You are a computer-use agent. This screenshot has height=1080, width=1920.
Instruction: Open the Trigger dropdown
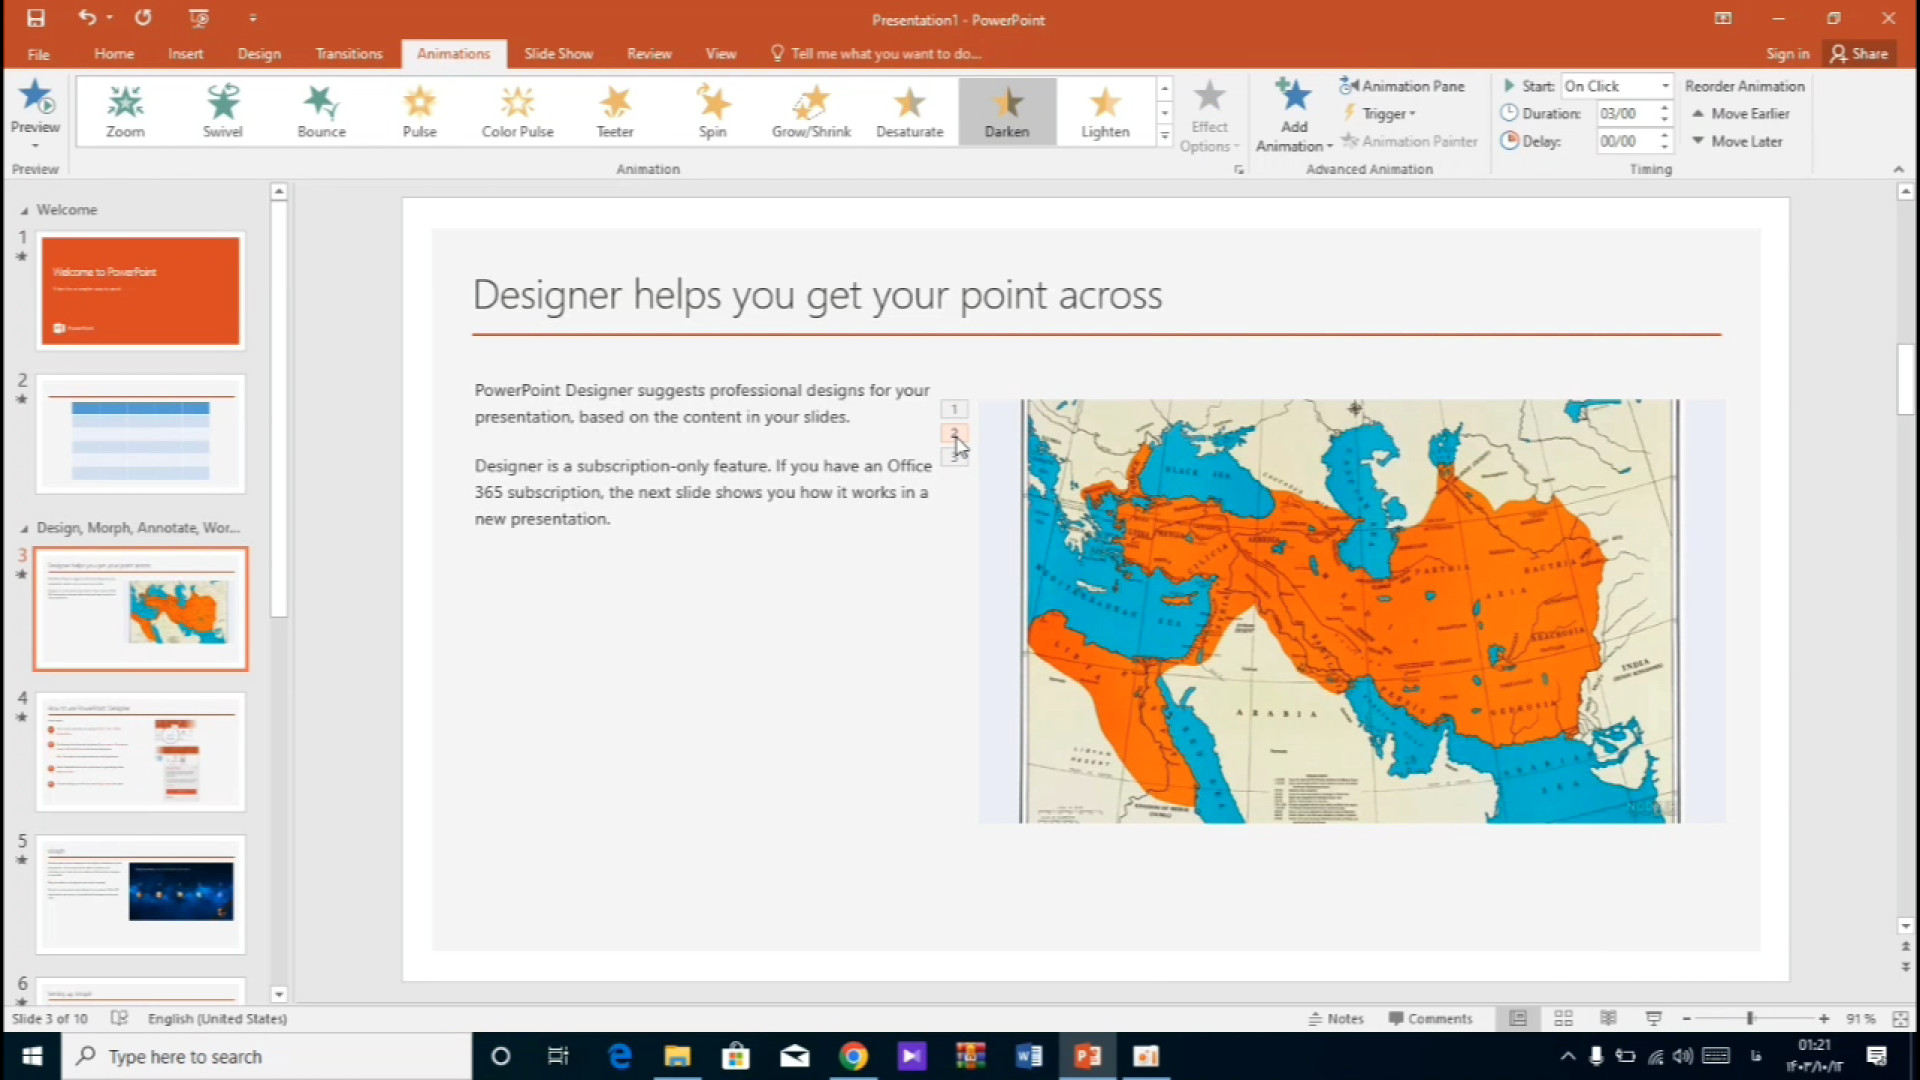[1380, 114]
